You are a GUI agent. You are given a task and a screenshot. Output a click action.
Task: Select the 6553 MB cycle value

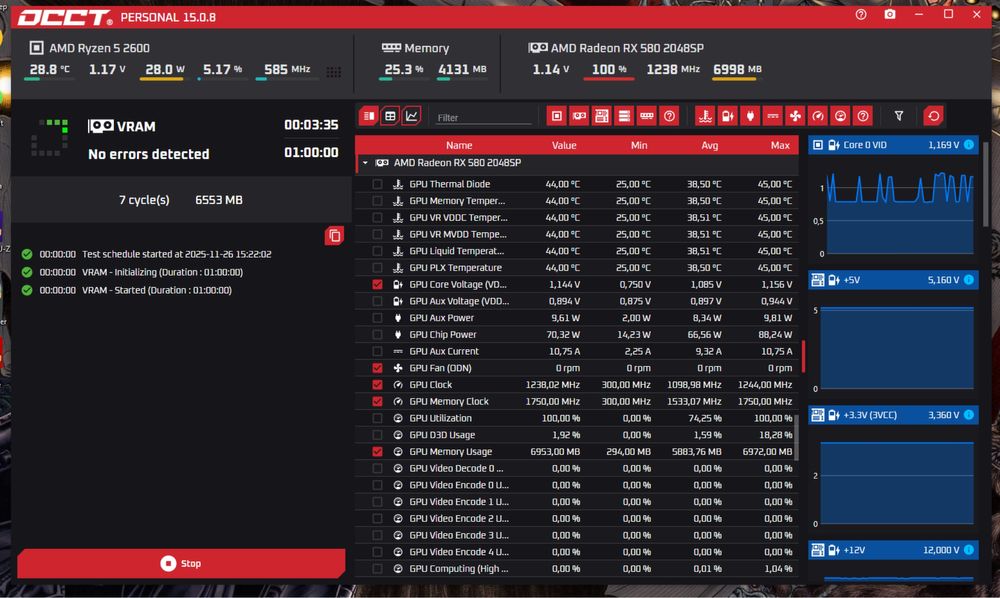(219, 200)
